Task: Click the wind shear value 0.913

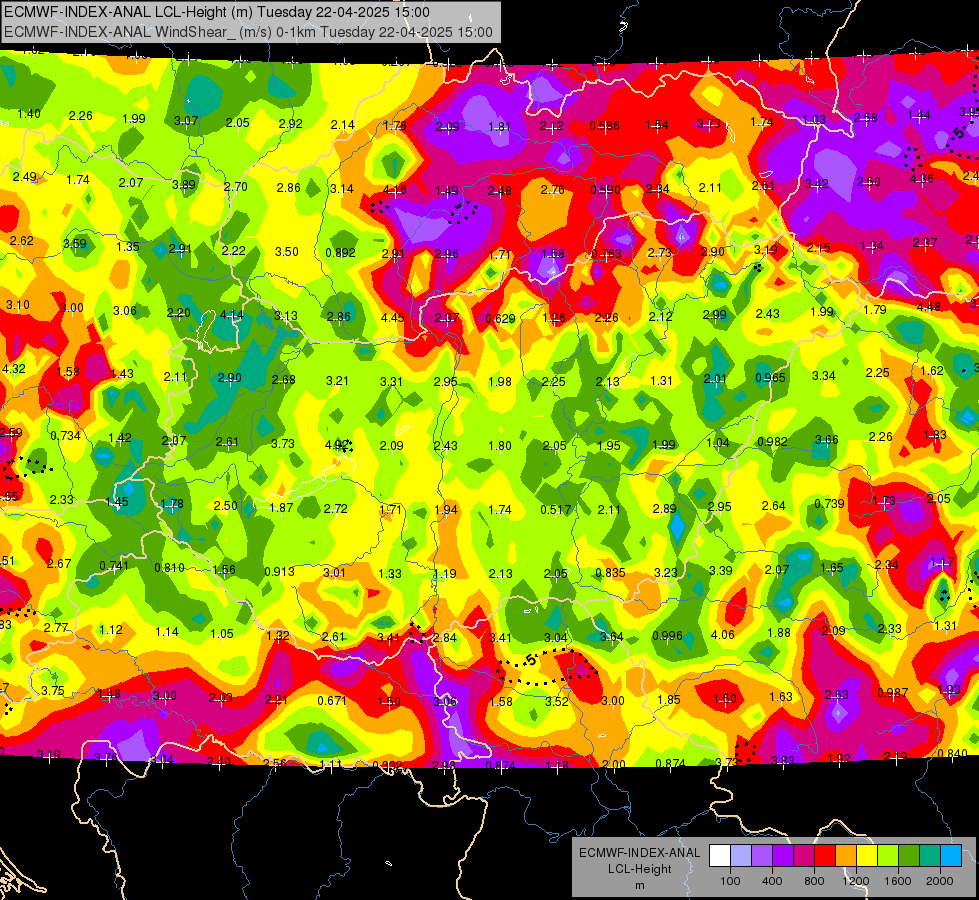Action: click(280, 571)
